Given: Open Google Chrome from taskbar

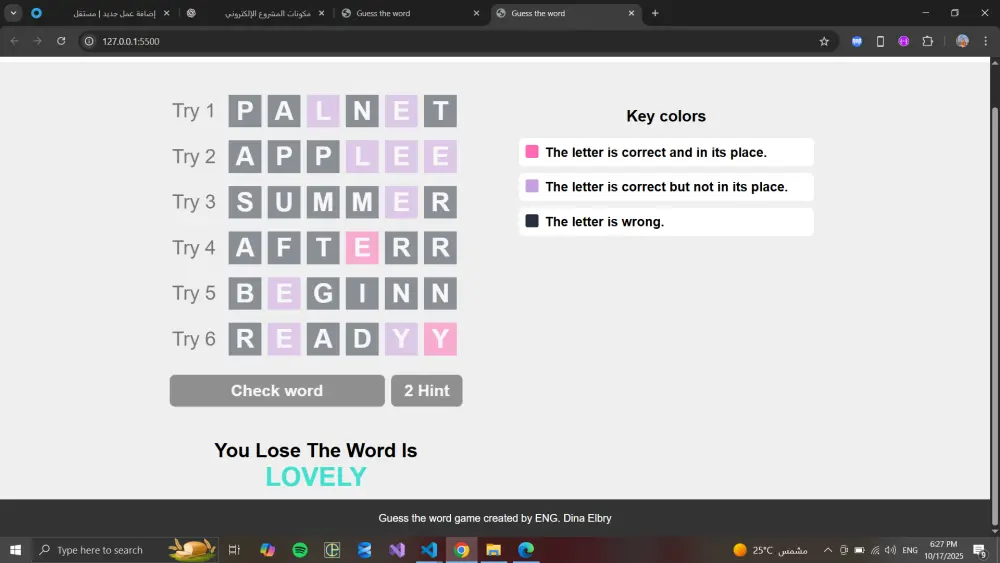Looking at the screenshot, I should (x=462, y=550).
